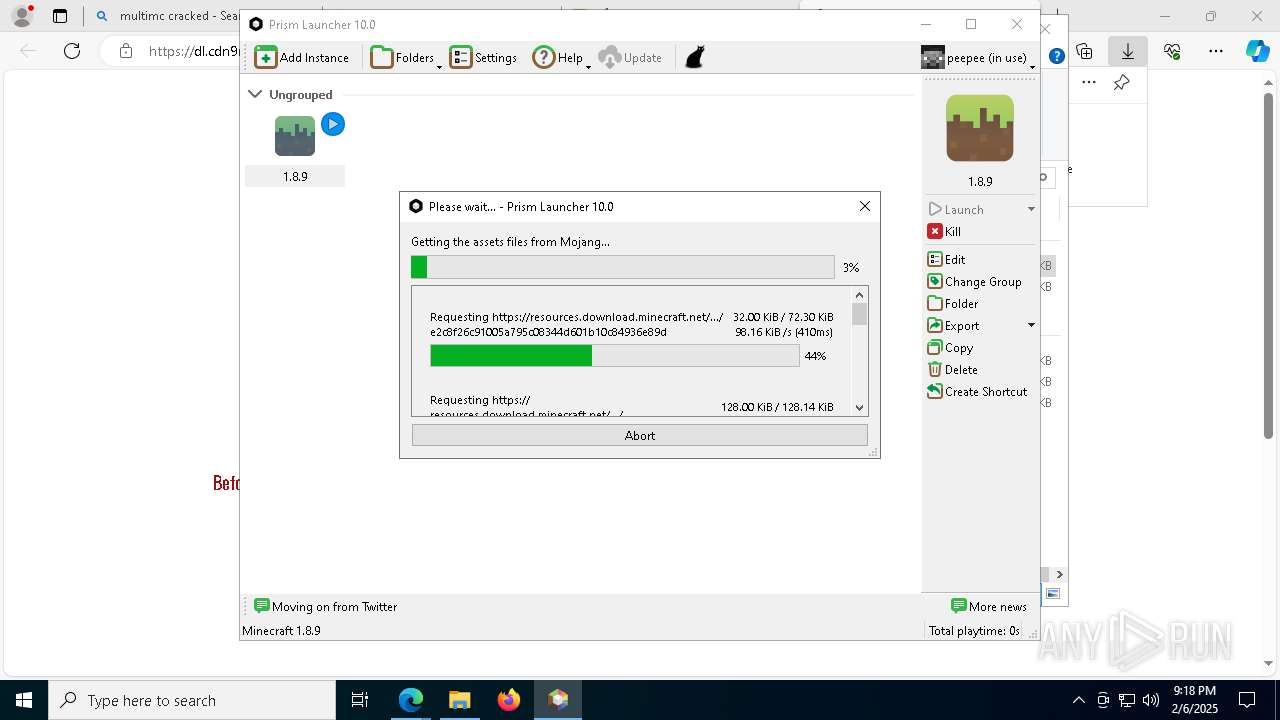The height and width of the screenshot is (720, 1280).
Task: Open the Help dropdown menu
Action: point(561,58)
